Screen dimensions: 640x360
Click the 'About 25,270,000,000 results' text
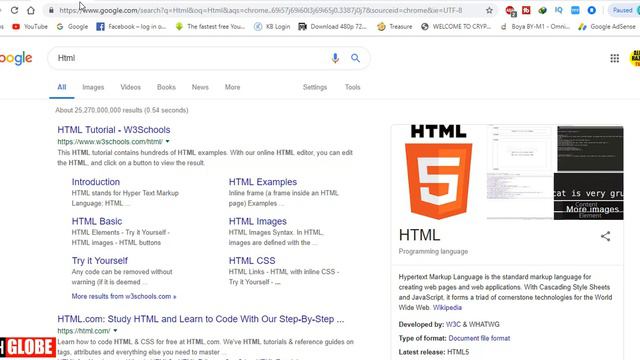(122, 110)
